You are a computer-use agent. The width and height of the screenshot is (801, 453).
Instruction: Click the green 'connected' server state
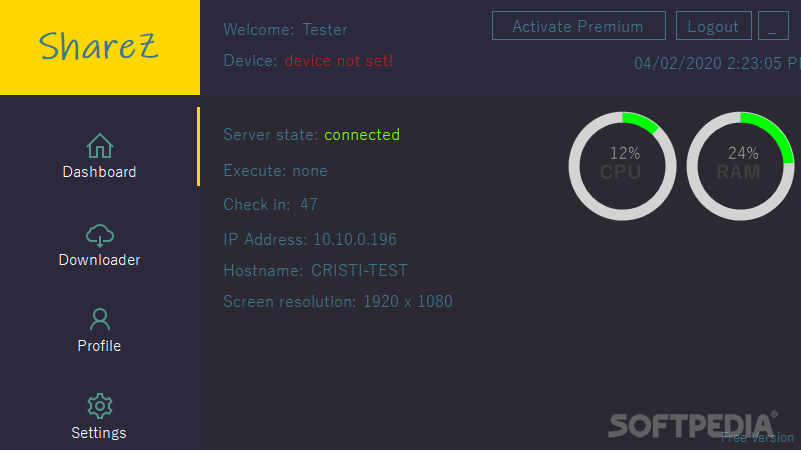pos(362,135)
